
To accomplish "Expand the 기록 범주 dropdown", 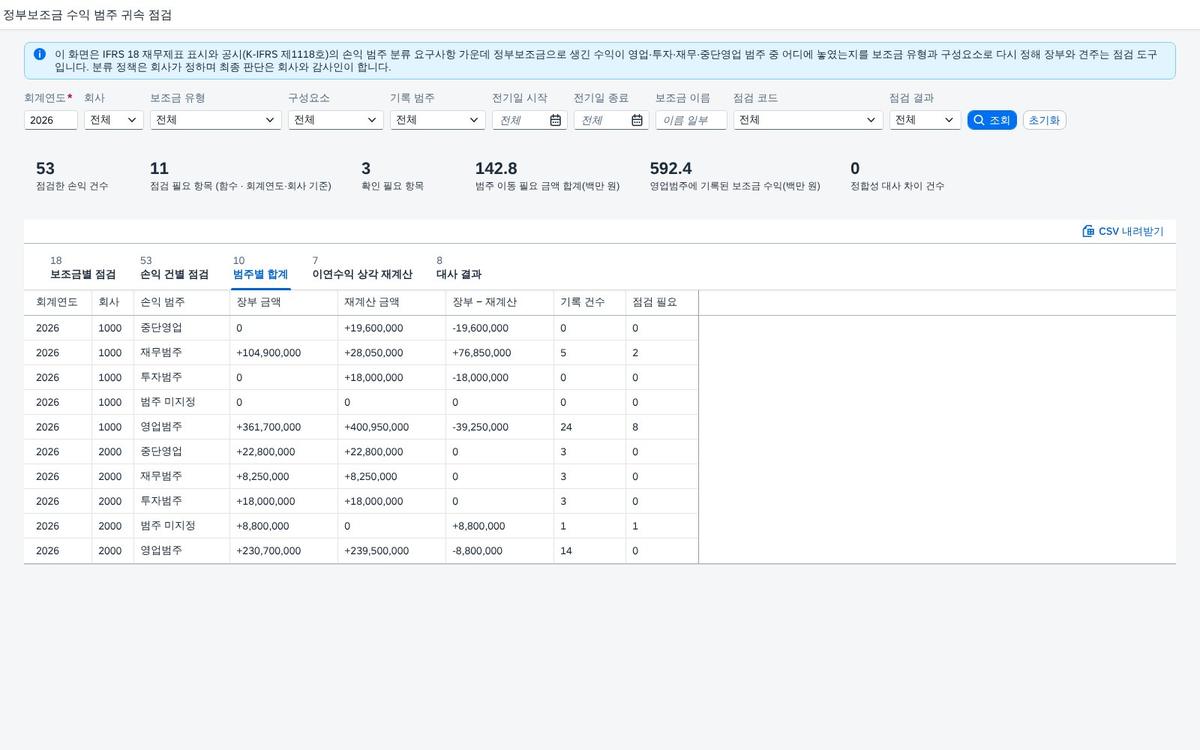I will click(x=438, y=120).
